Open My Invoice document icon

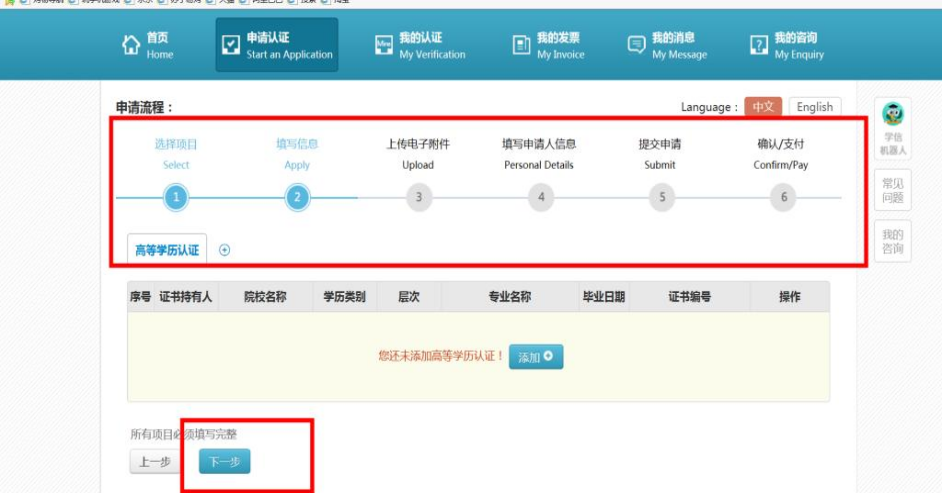point(521,46)
